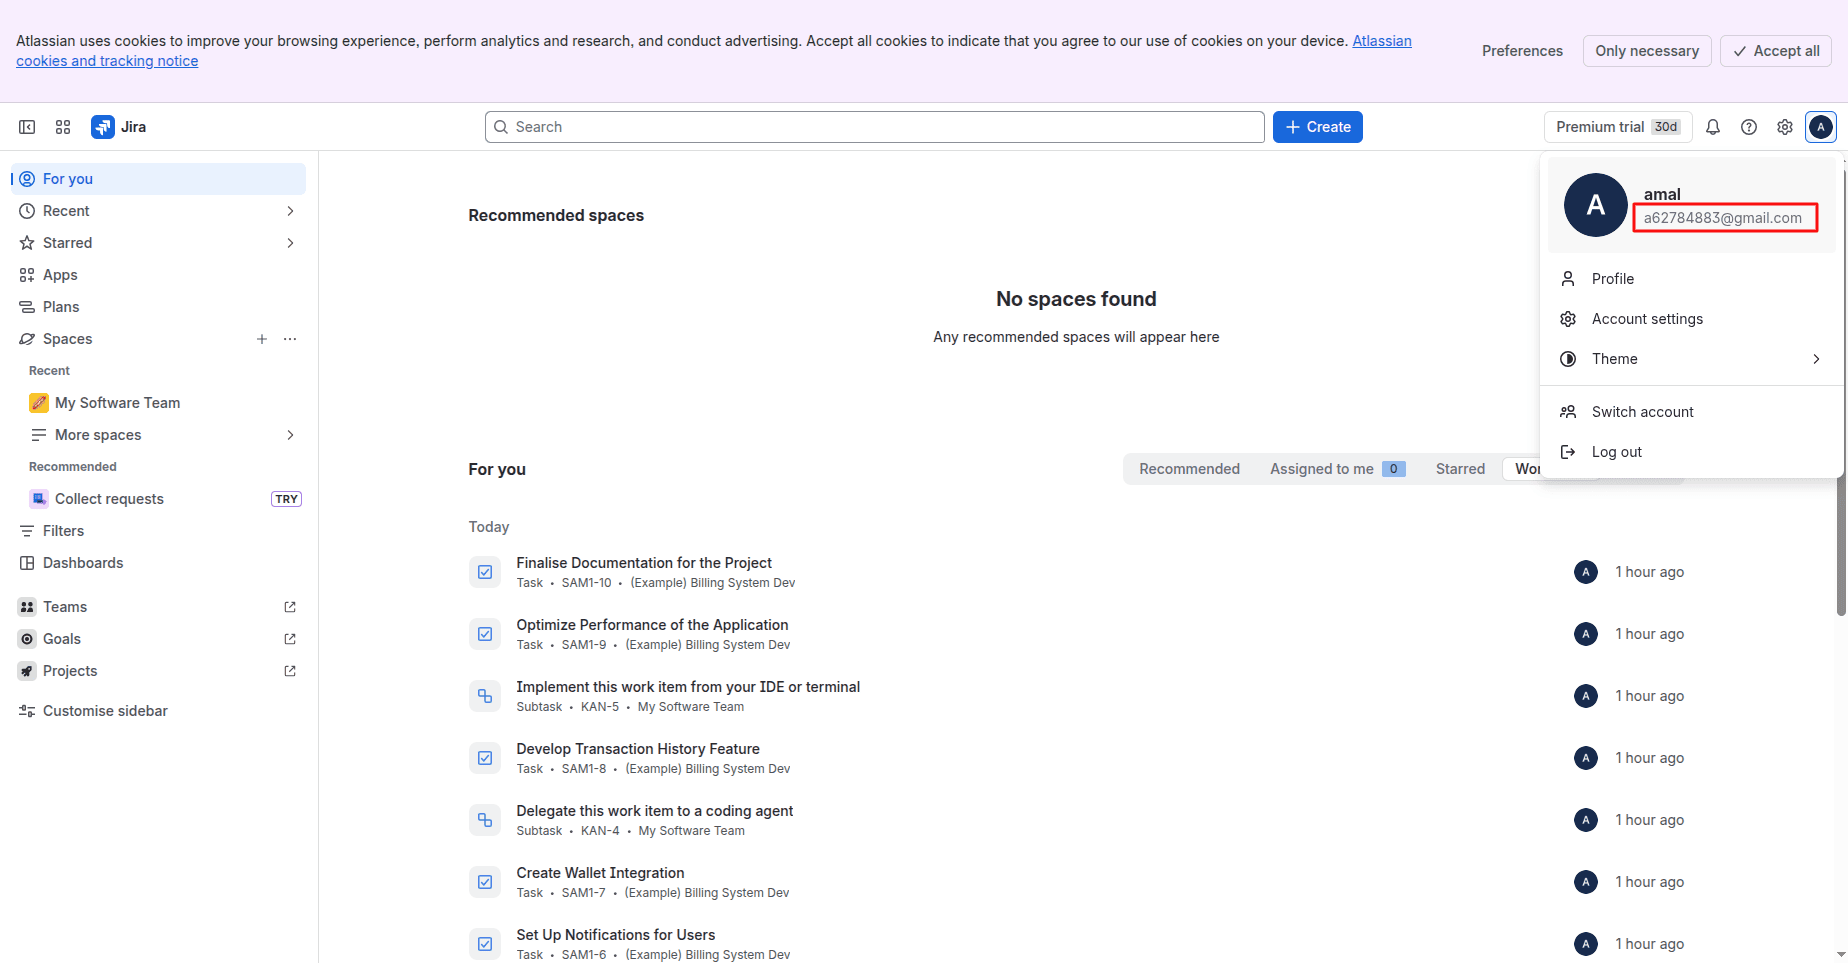Expand the Theme submenu
This screenshot has width=1848, height=963.
1692,359
